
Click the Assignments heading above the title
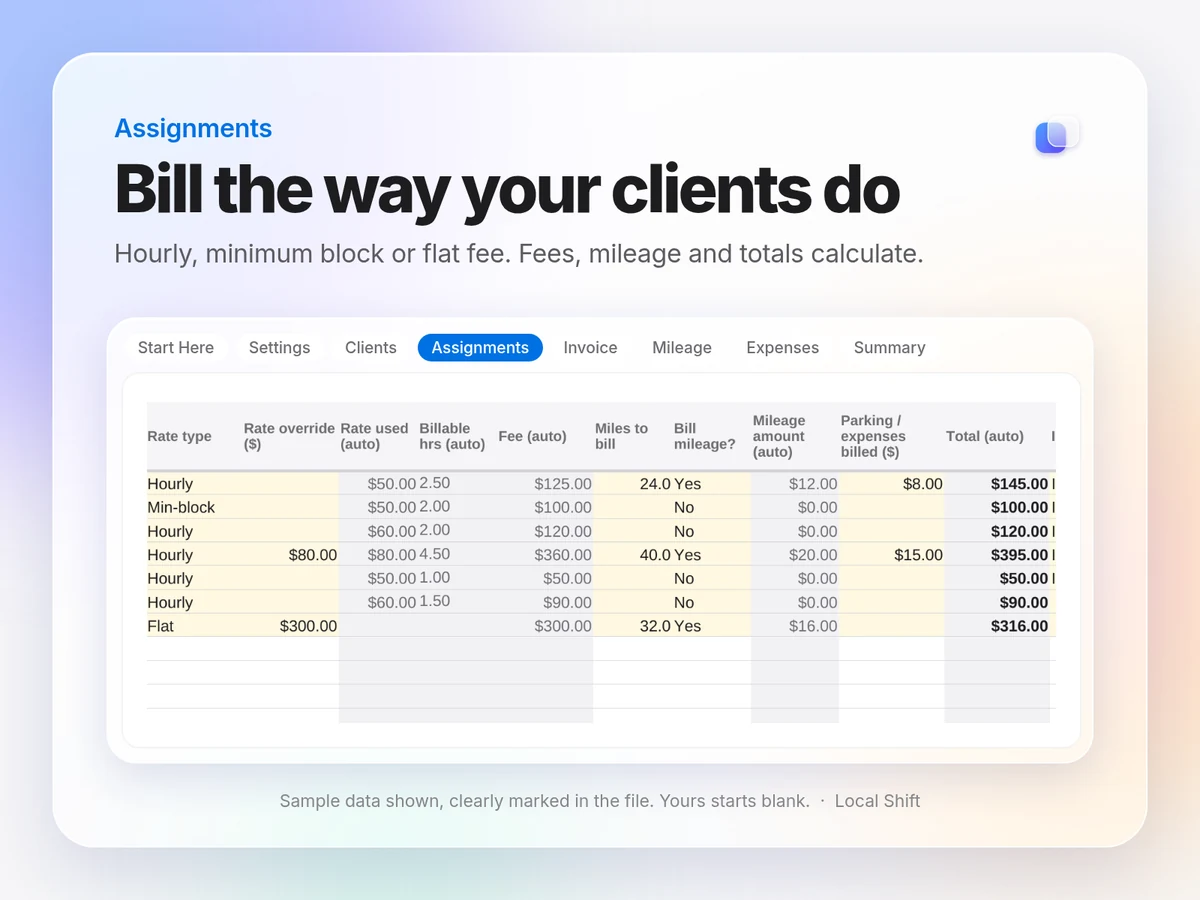[x=193, y=128]
